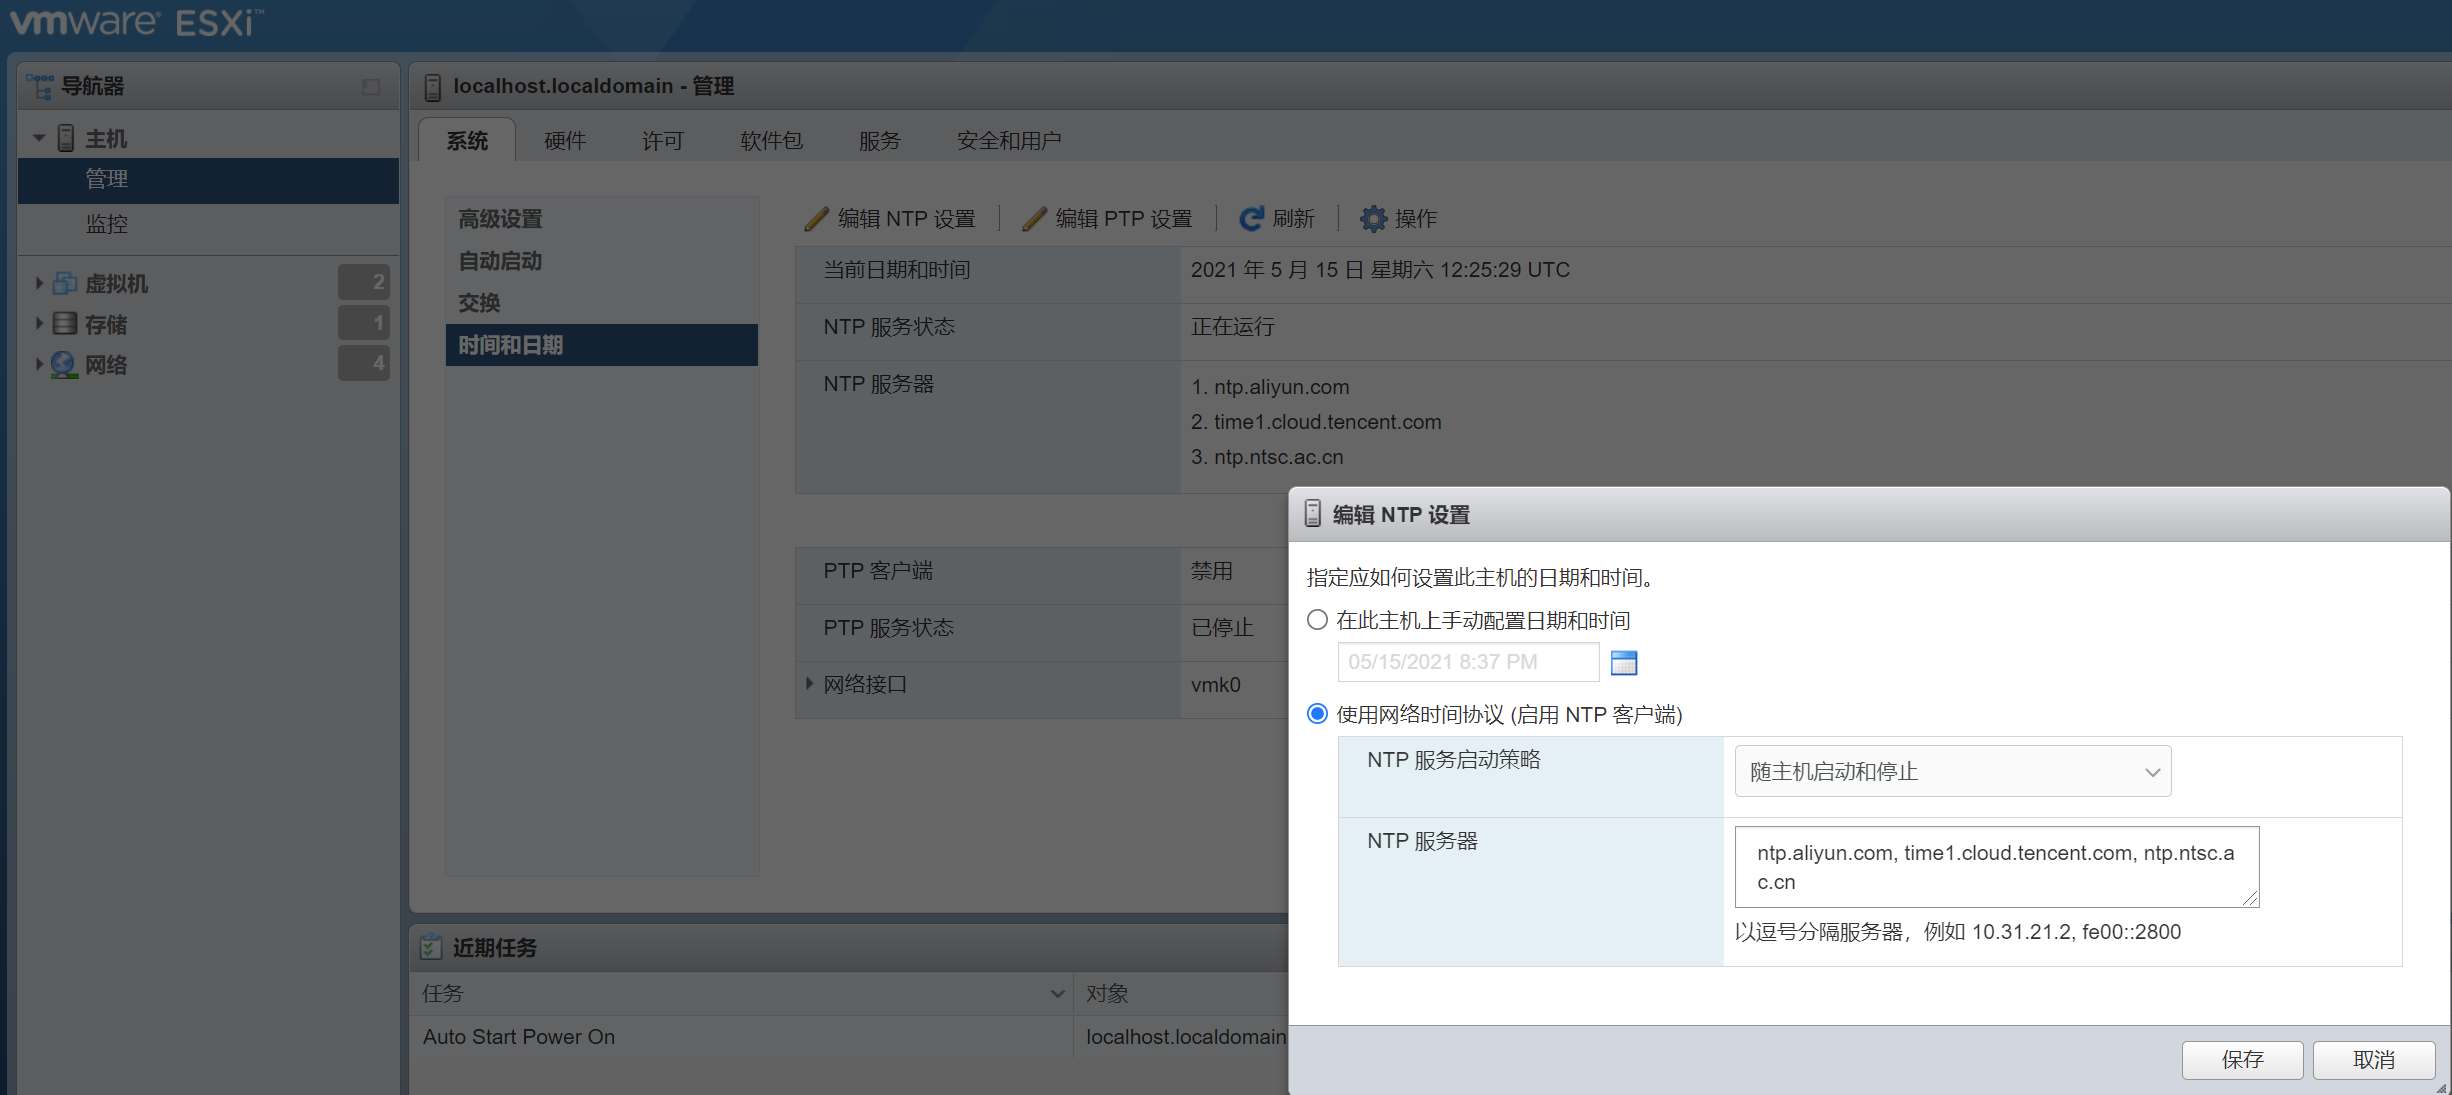Click the host device icon in navigator
The height and width of the screenshot is (1095, 2452).
(66, 138)
